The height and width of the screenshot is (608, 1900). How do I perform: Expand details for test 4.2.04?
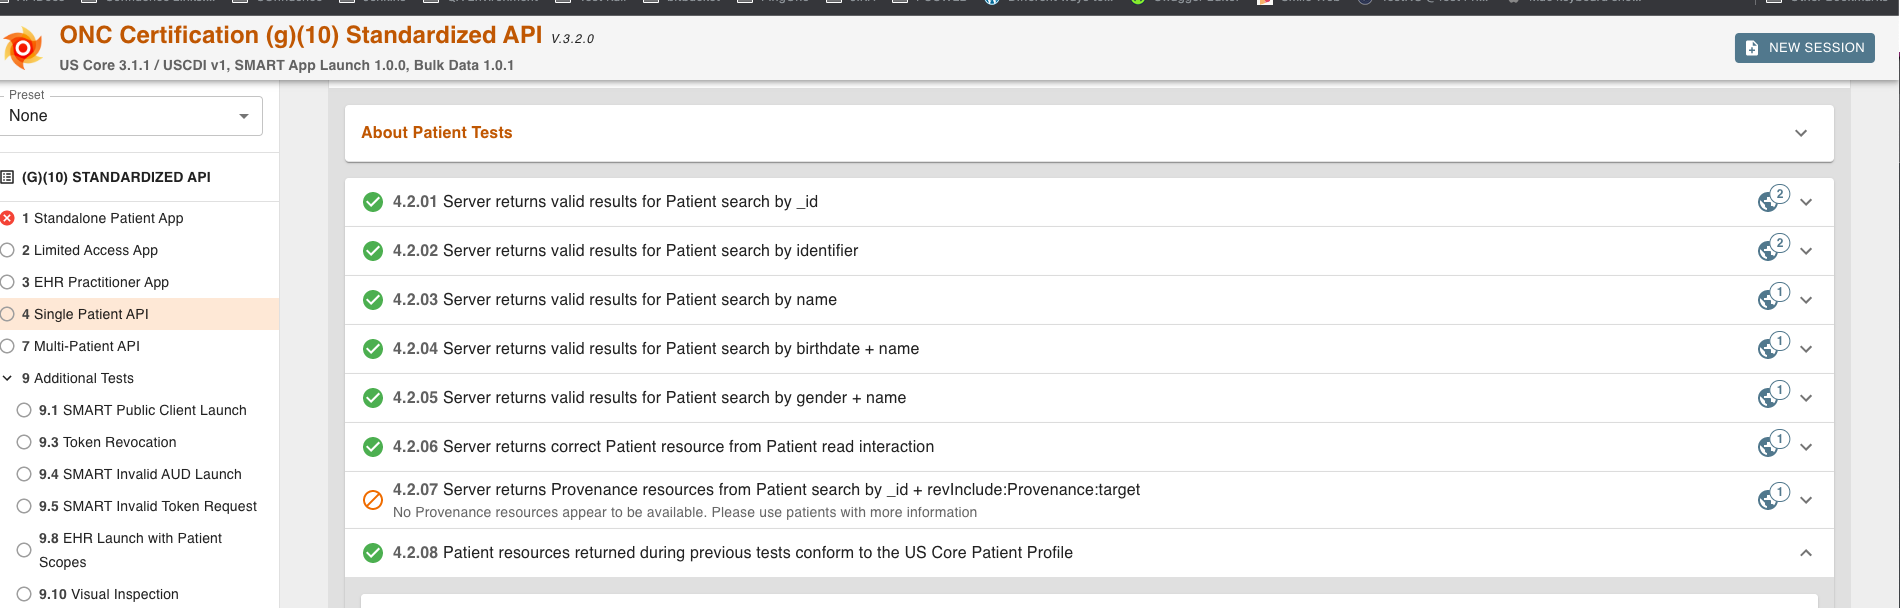[x=1806, y=349]
